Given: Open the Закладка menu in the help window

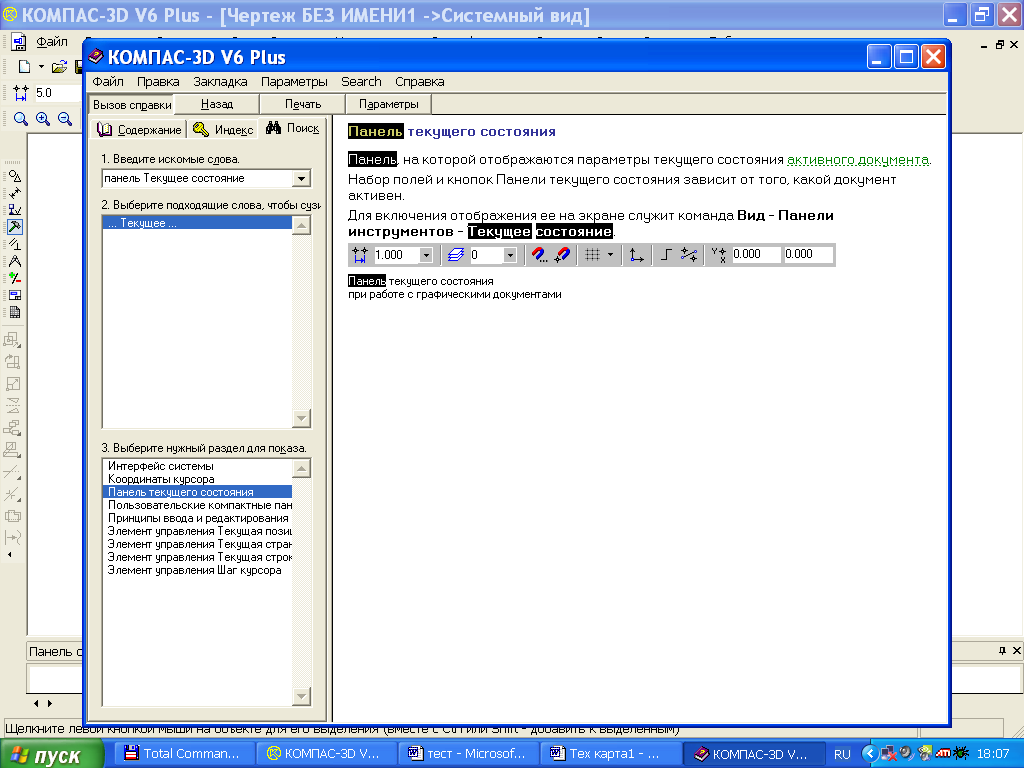Looking at the screenshot, I should (220, 82).
